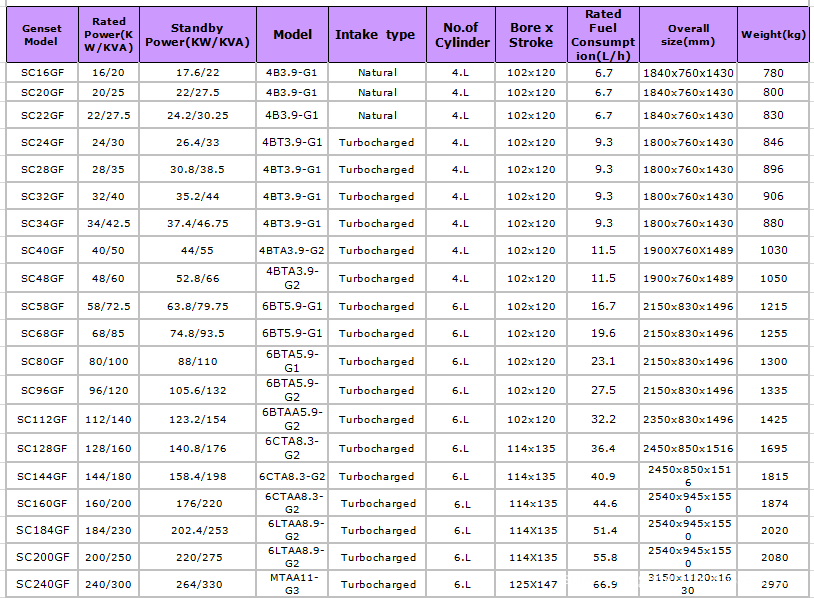Viewport: 814px width, 598px height.
Task: Click engine model MTAA11-G3 cell
Action: (293, 585)
